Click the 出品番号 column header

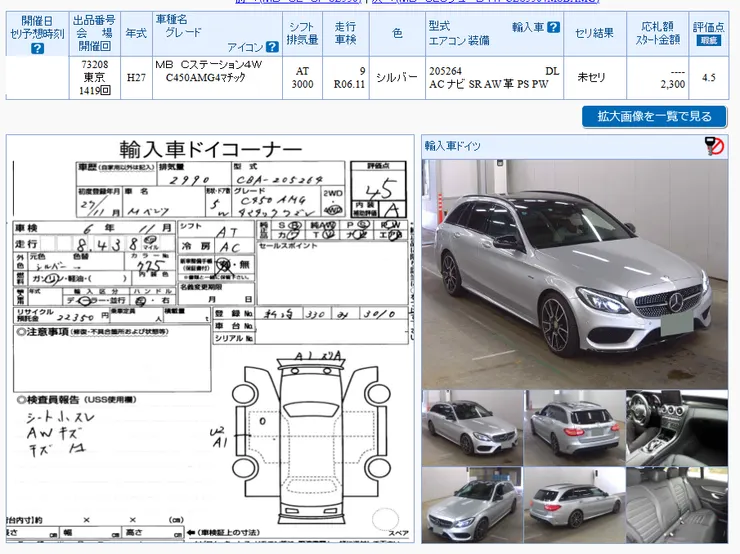pos(94,20)
